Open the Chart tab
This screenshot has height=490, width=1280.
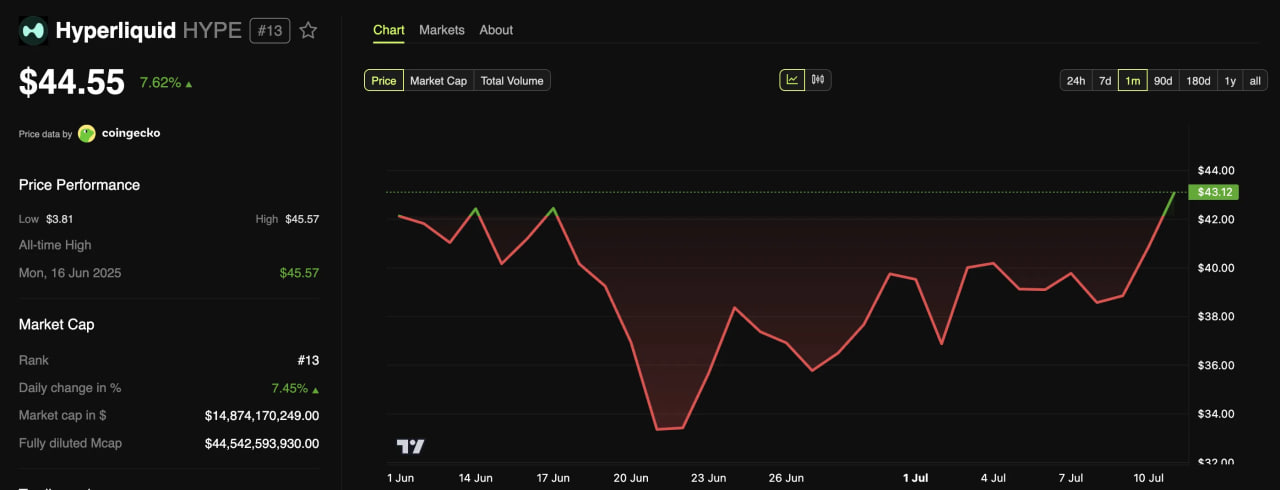389,30
